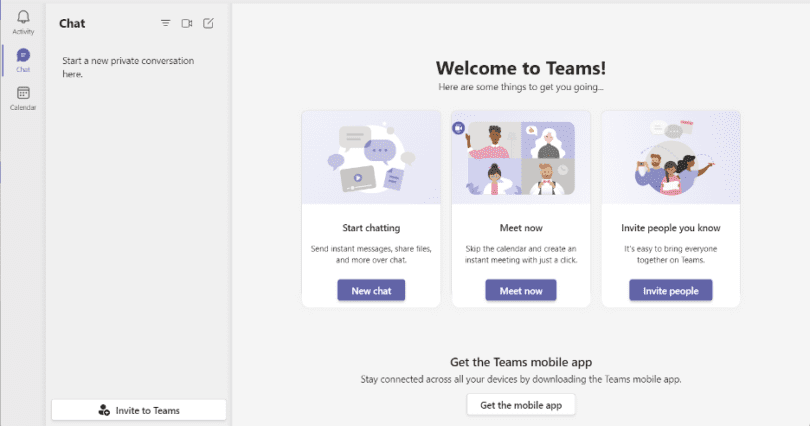Start a video call with the camera icon
810x426 pixels.
[x=187, y=23]
